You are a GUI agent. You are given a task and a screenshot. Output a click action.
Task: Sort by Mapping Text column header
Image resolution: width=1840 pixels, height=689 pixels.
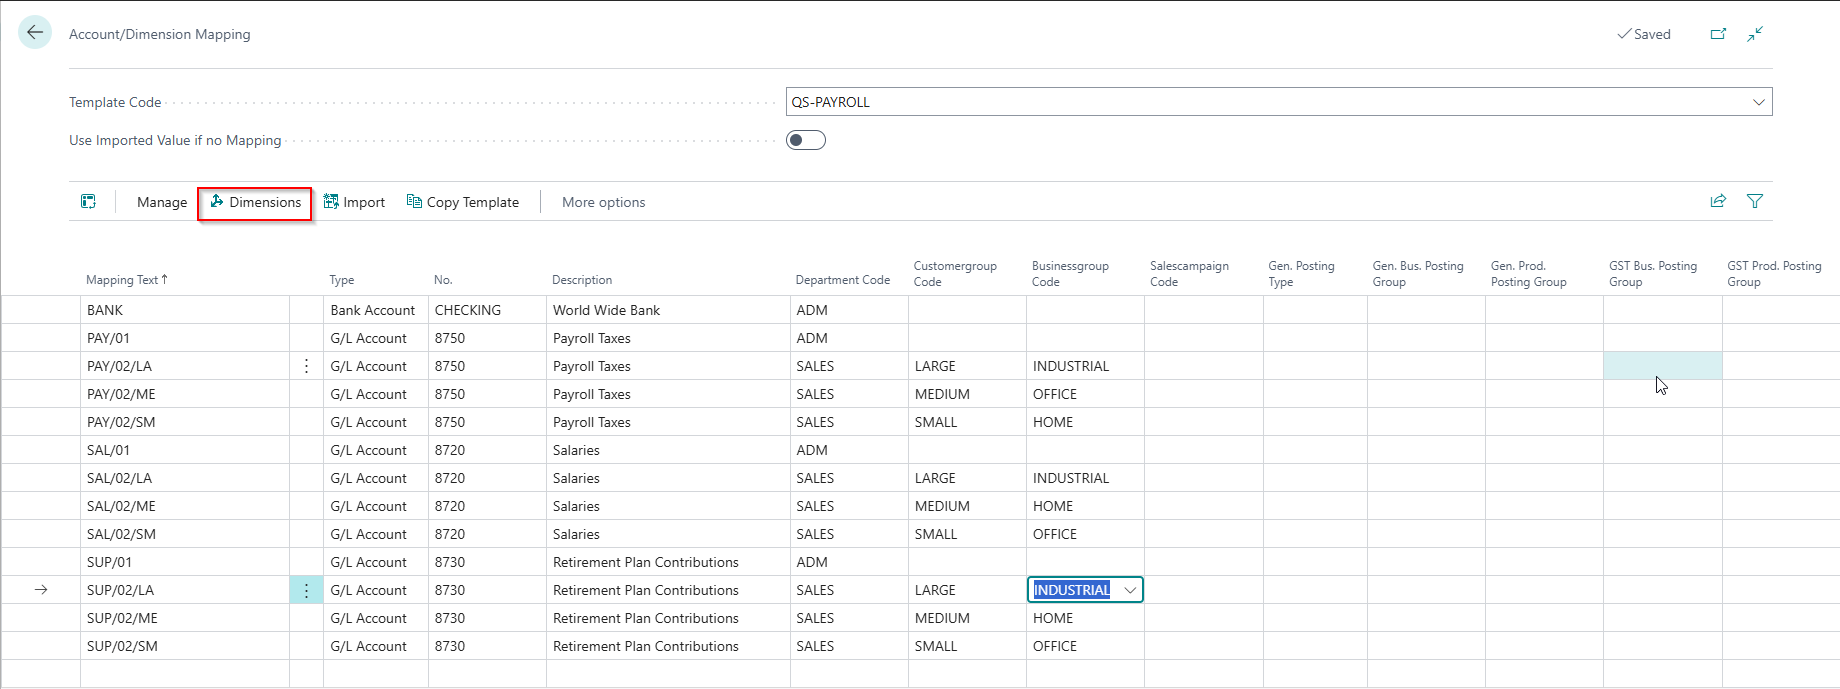click(127, 280)
